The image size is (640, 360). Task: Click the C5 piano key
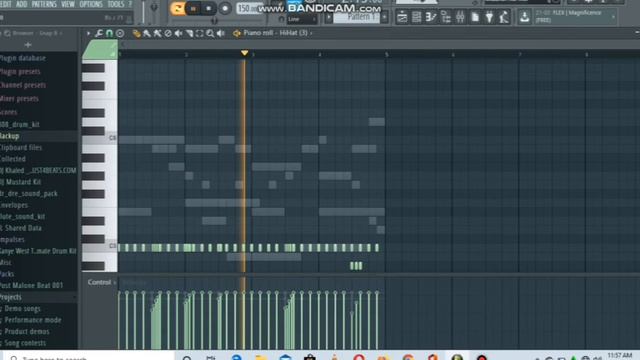pos(100,247)
